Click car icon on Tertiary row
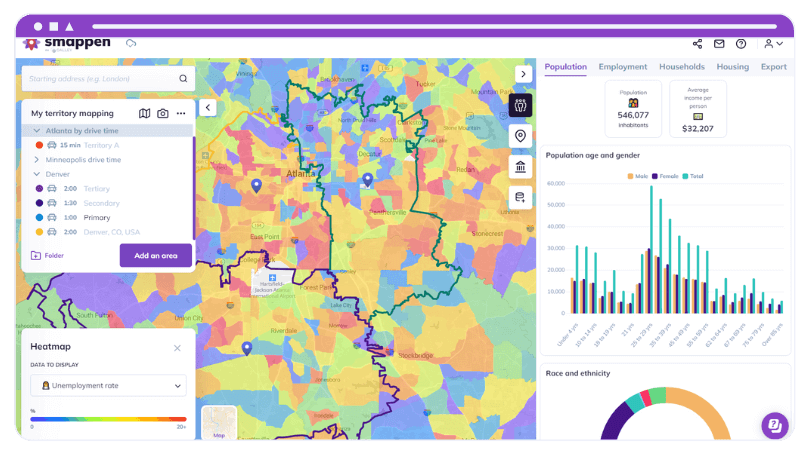 [x=52, y=189]
